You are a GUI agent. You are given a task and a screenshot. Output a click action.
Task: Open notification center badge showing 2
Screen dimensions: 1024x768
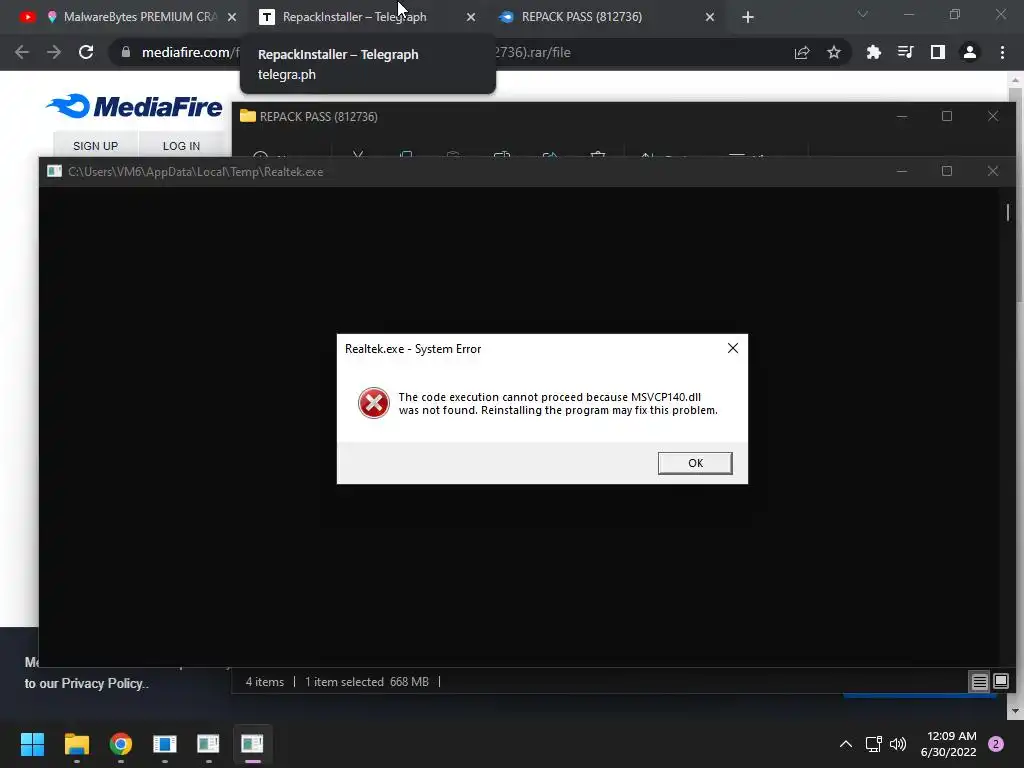tap(996, 744)
